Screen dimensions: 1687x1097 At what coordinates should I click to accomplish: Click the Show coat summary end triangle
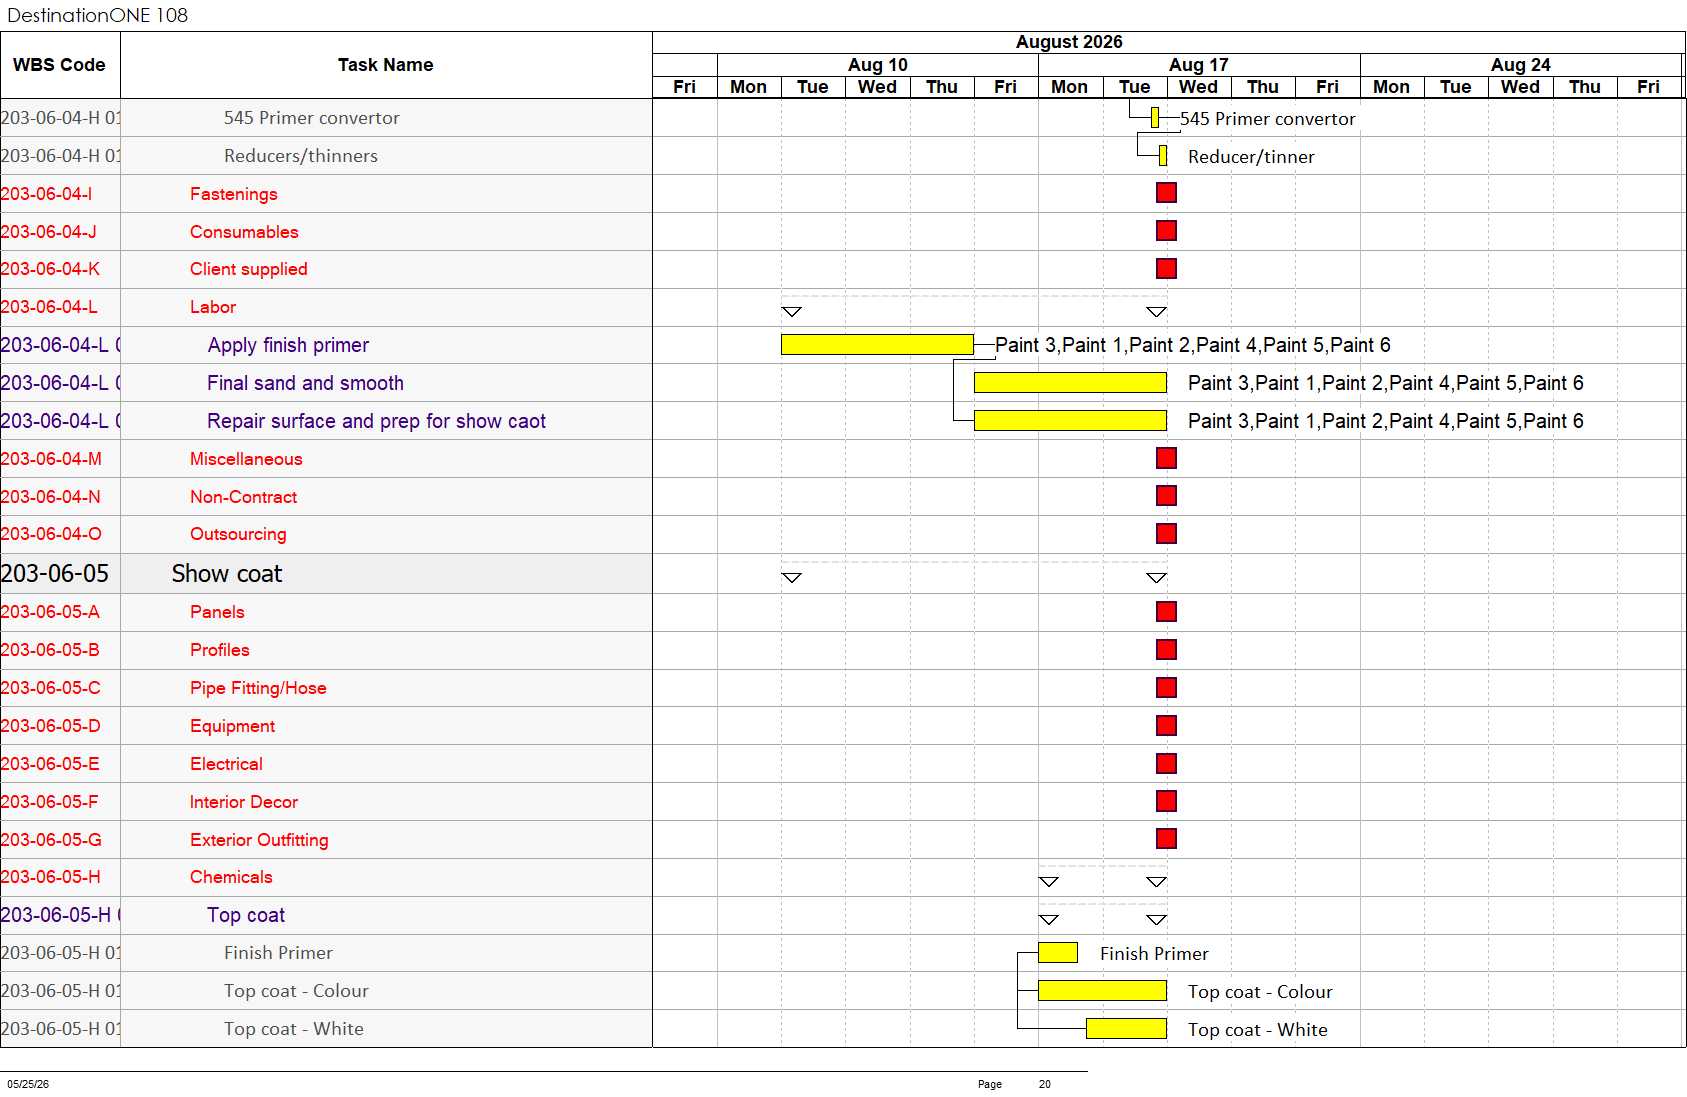pyautogui.click(x=1156, y=578)
